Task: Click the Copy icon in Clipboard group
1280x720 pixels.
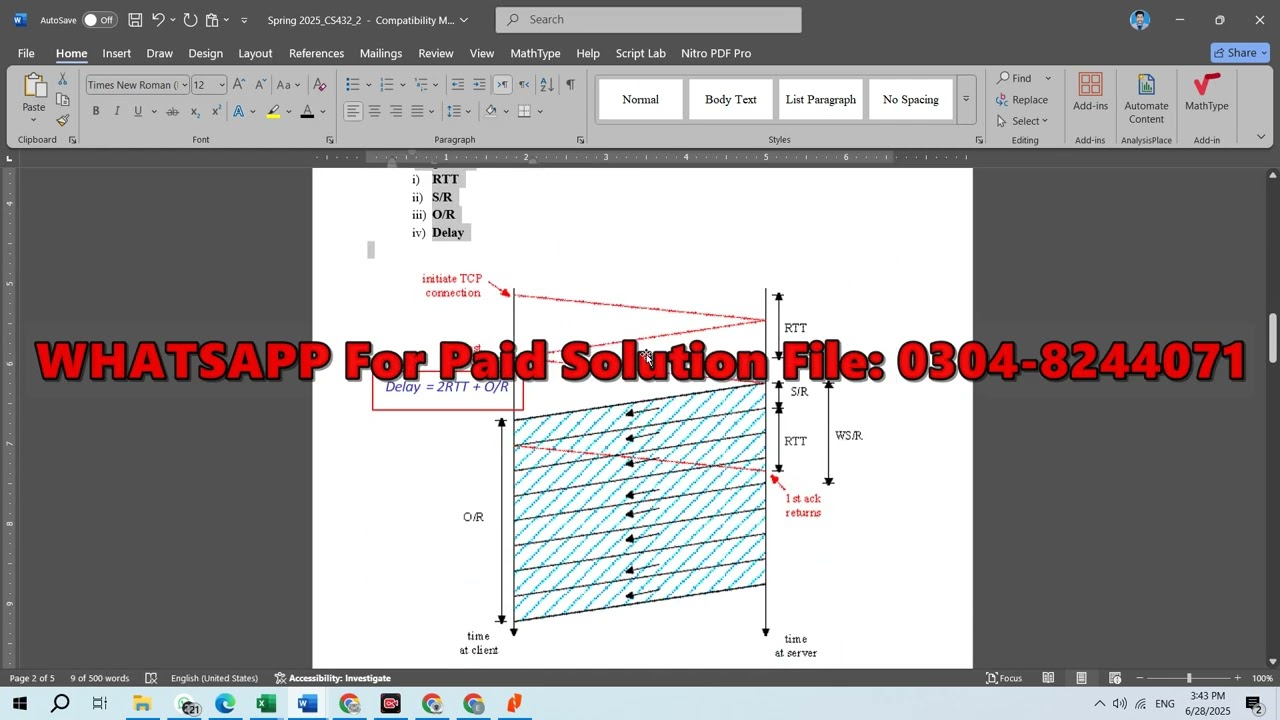Action: point(62,100)
